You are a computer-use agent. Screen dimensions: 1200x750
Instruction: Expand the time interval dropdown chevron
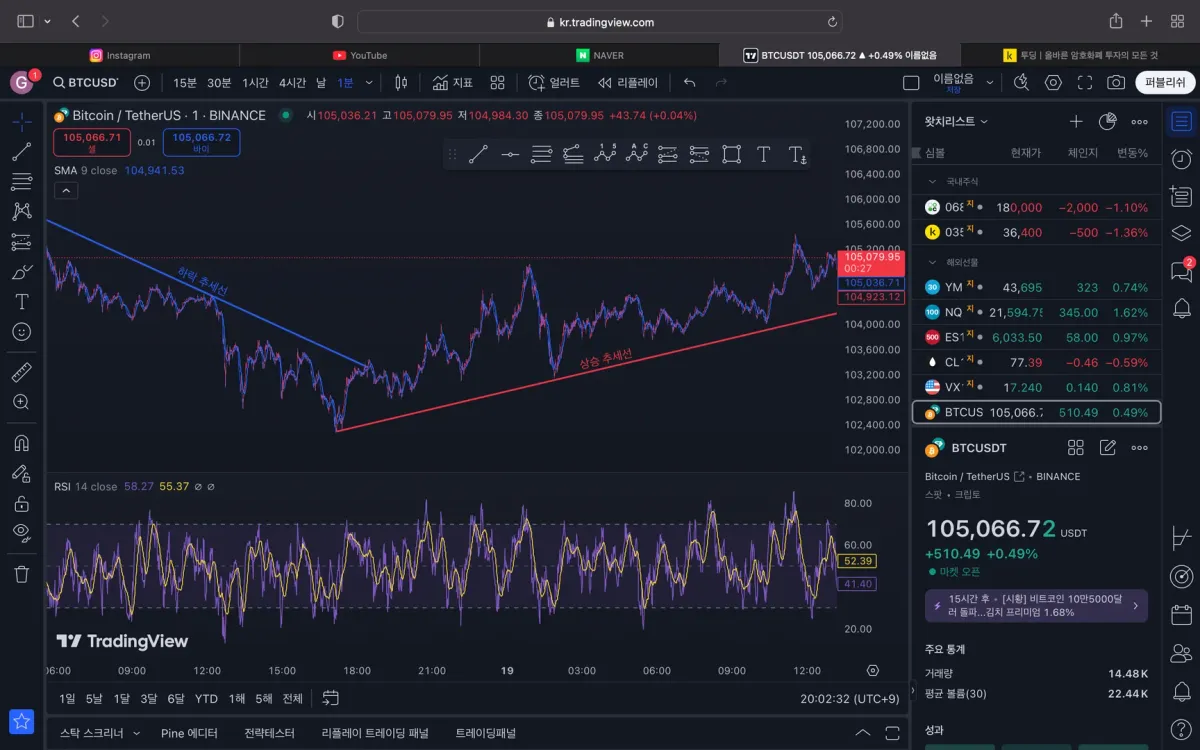(369, 83)
